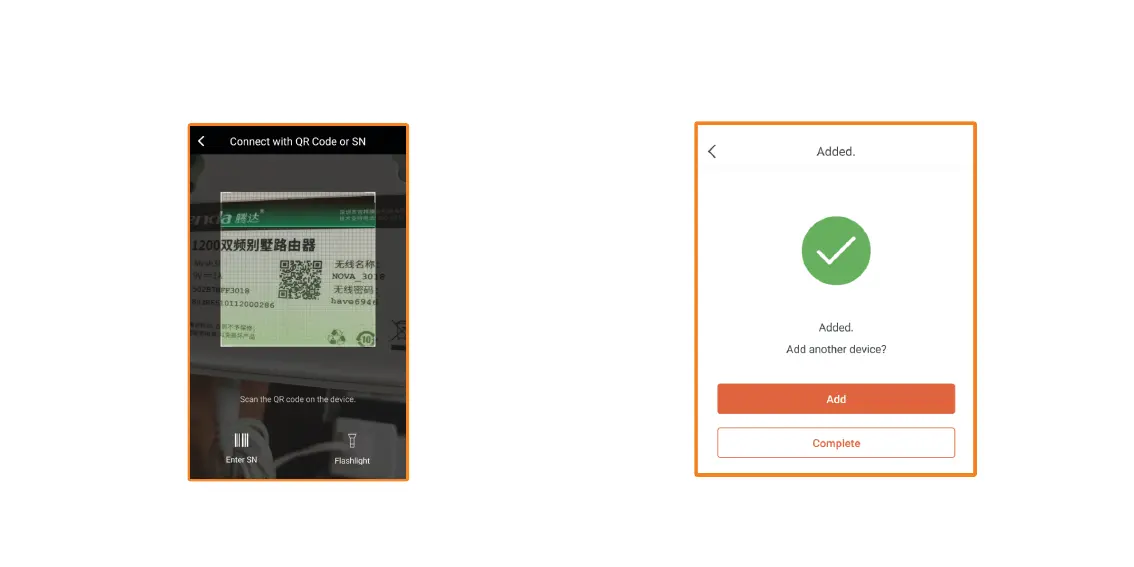1134x567 pixels.
Task: Click the green checkmark success icon
Action: click(836, 250)
